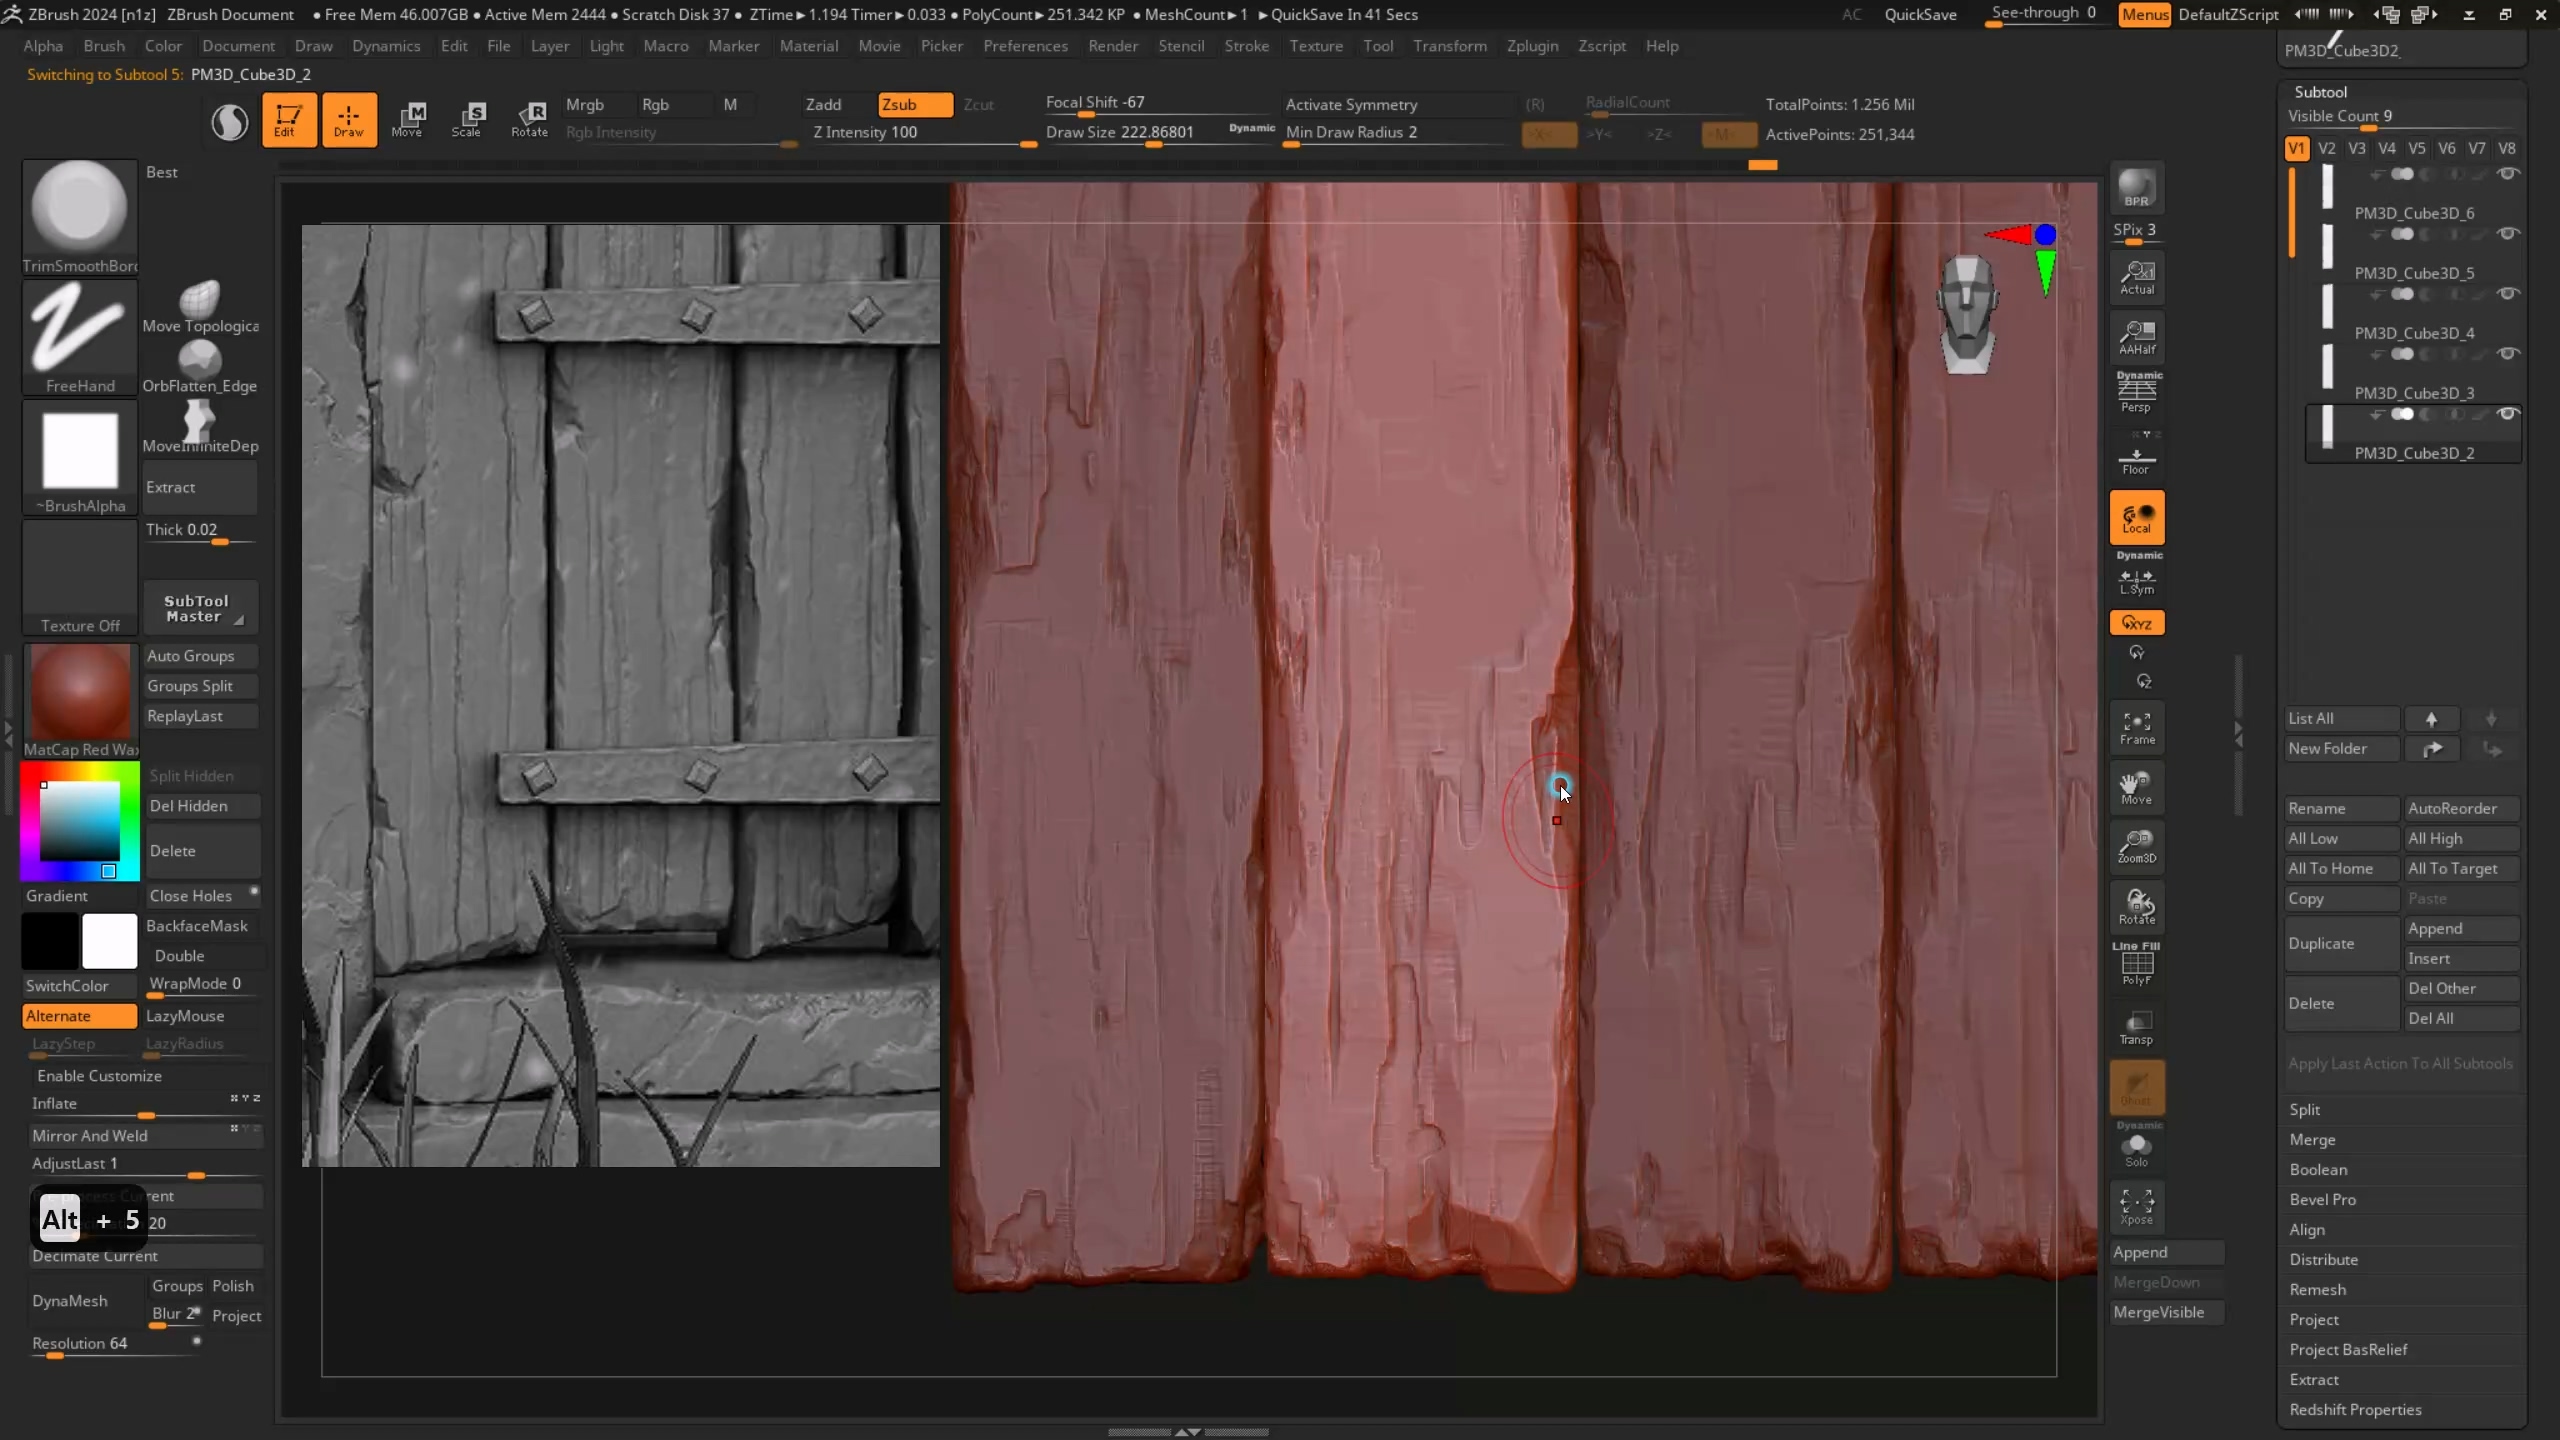Click the Frame view icon
The image size is (2560, 1440).
pyautogui.click(x=2136, y=728)
